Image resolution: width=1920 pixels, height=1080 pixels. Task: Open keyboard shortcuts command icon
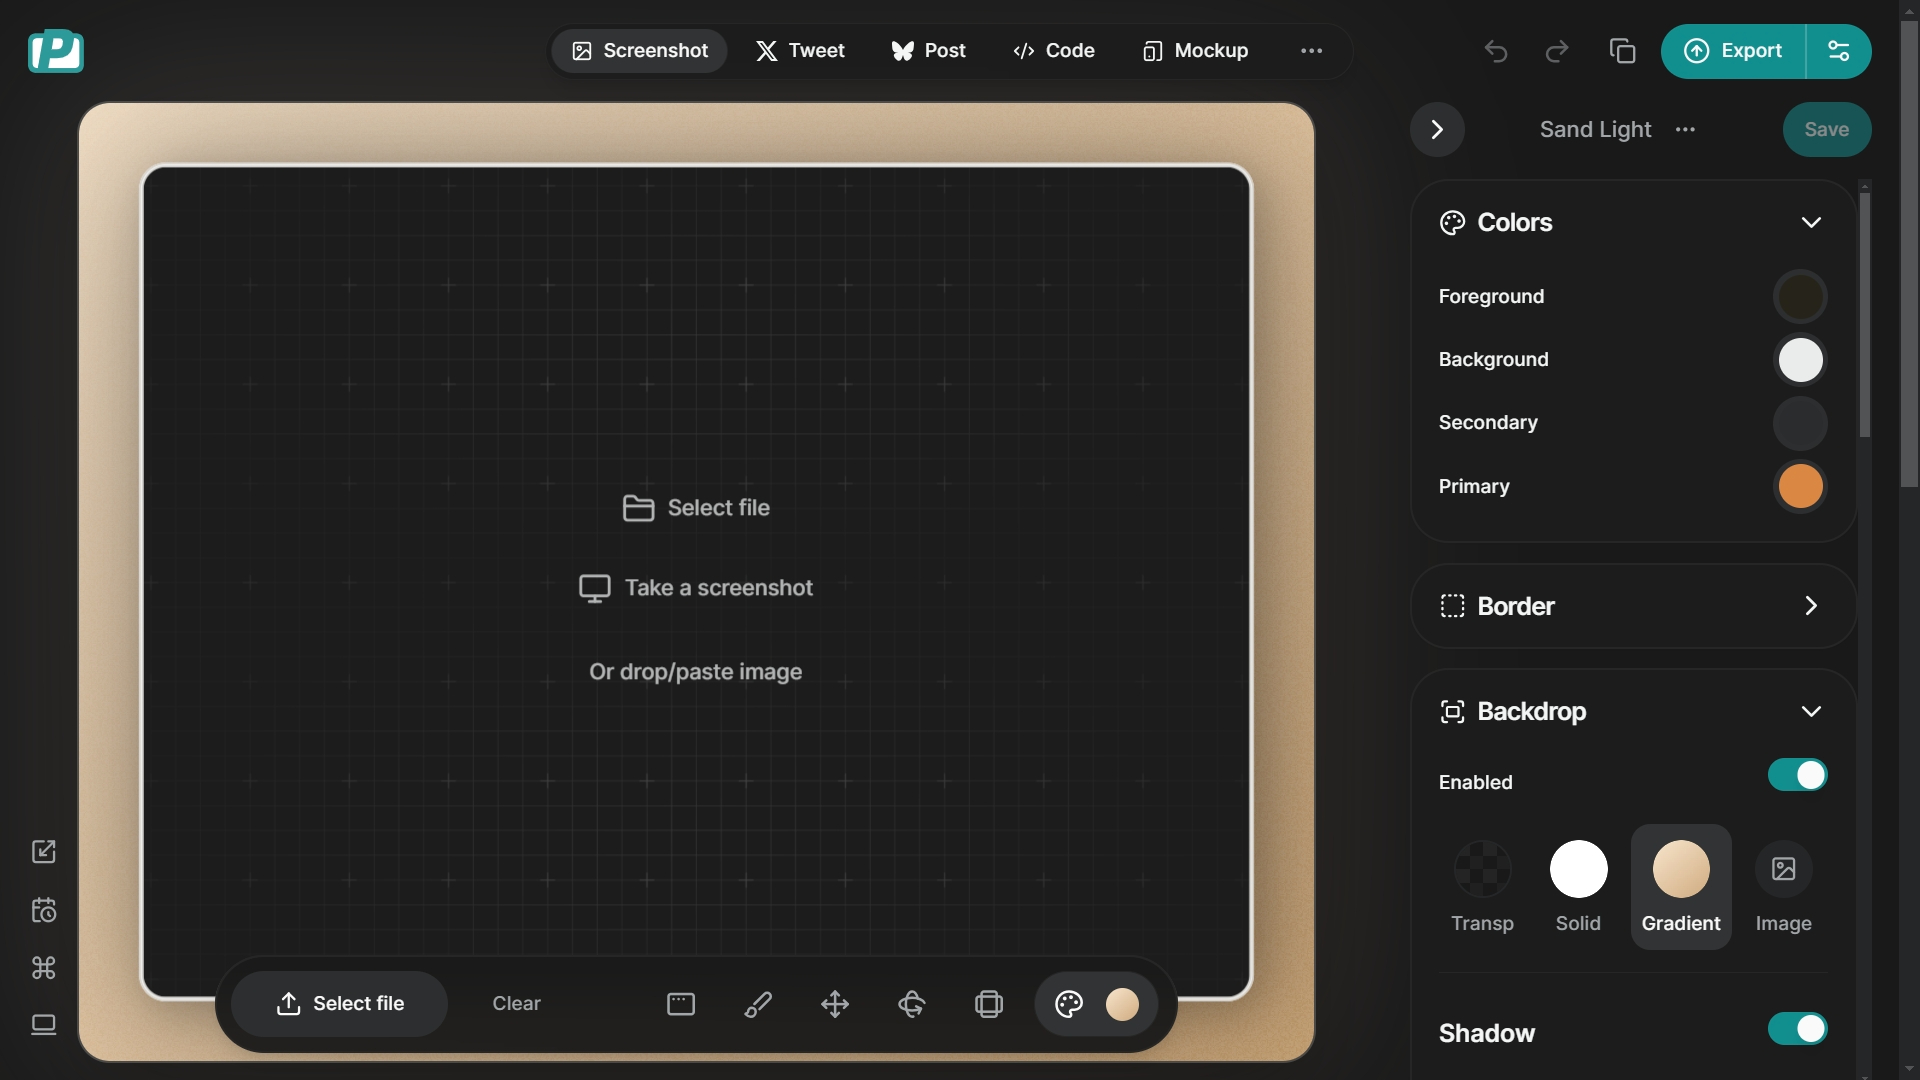[44, 968]
